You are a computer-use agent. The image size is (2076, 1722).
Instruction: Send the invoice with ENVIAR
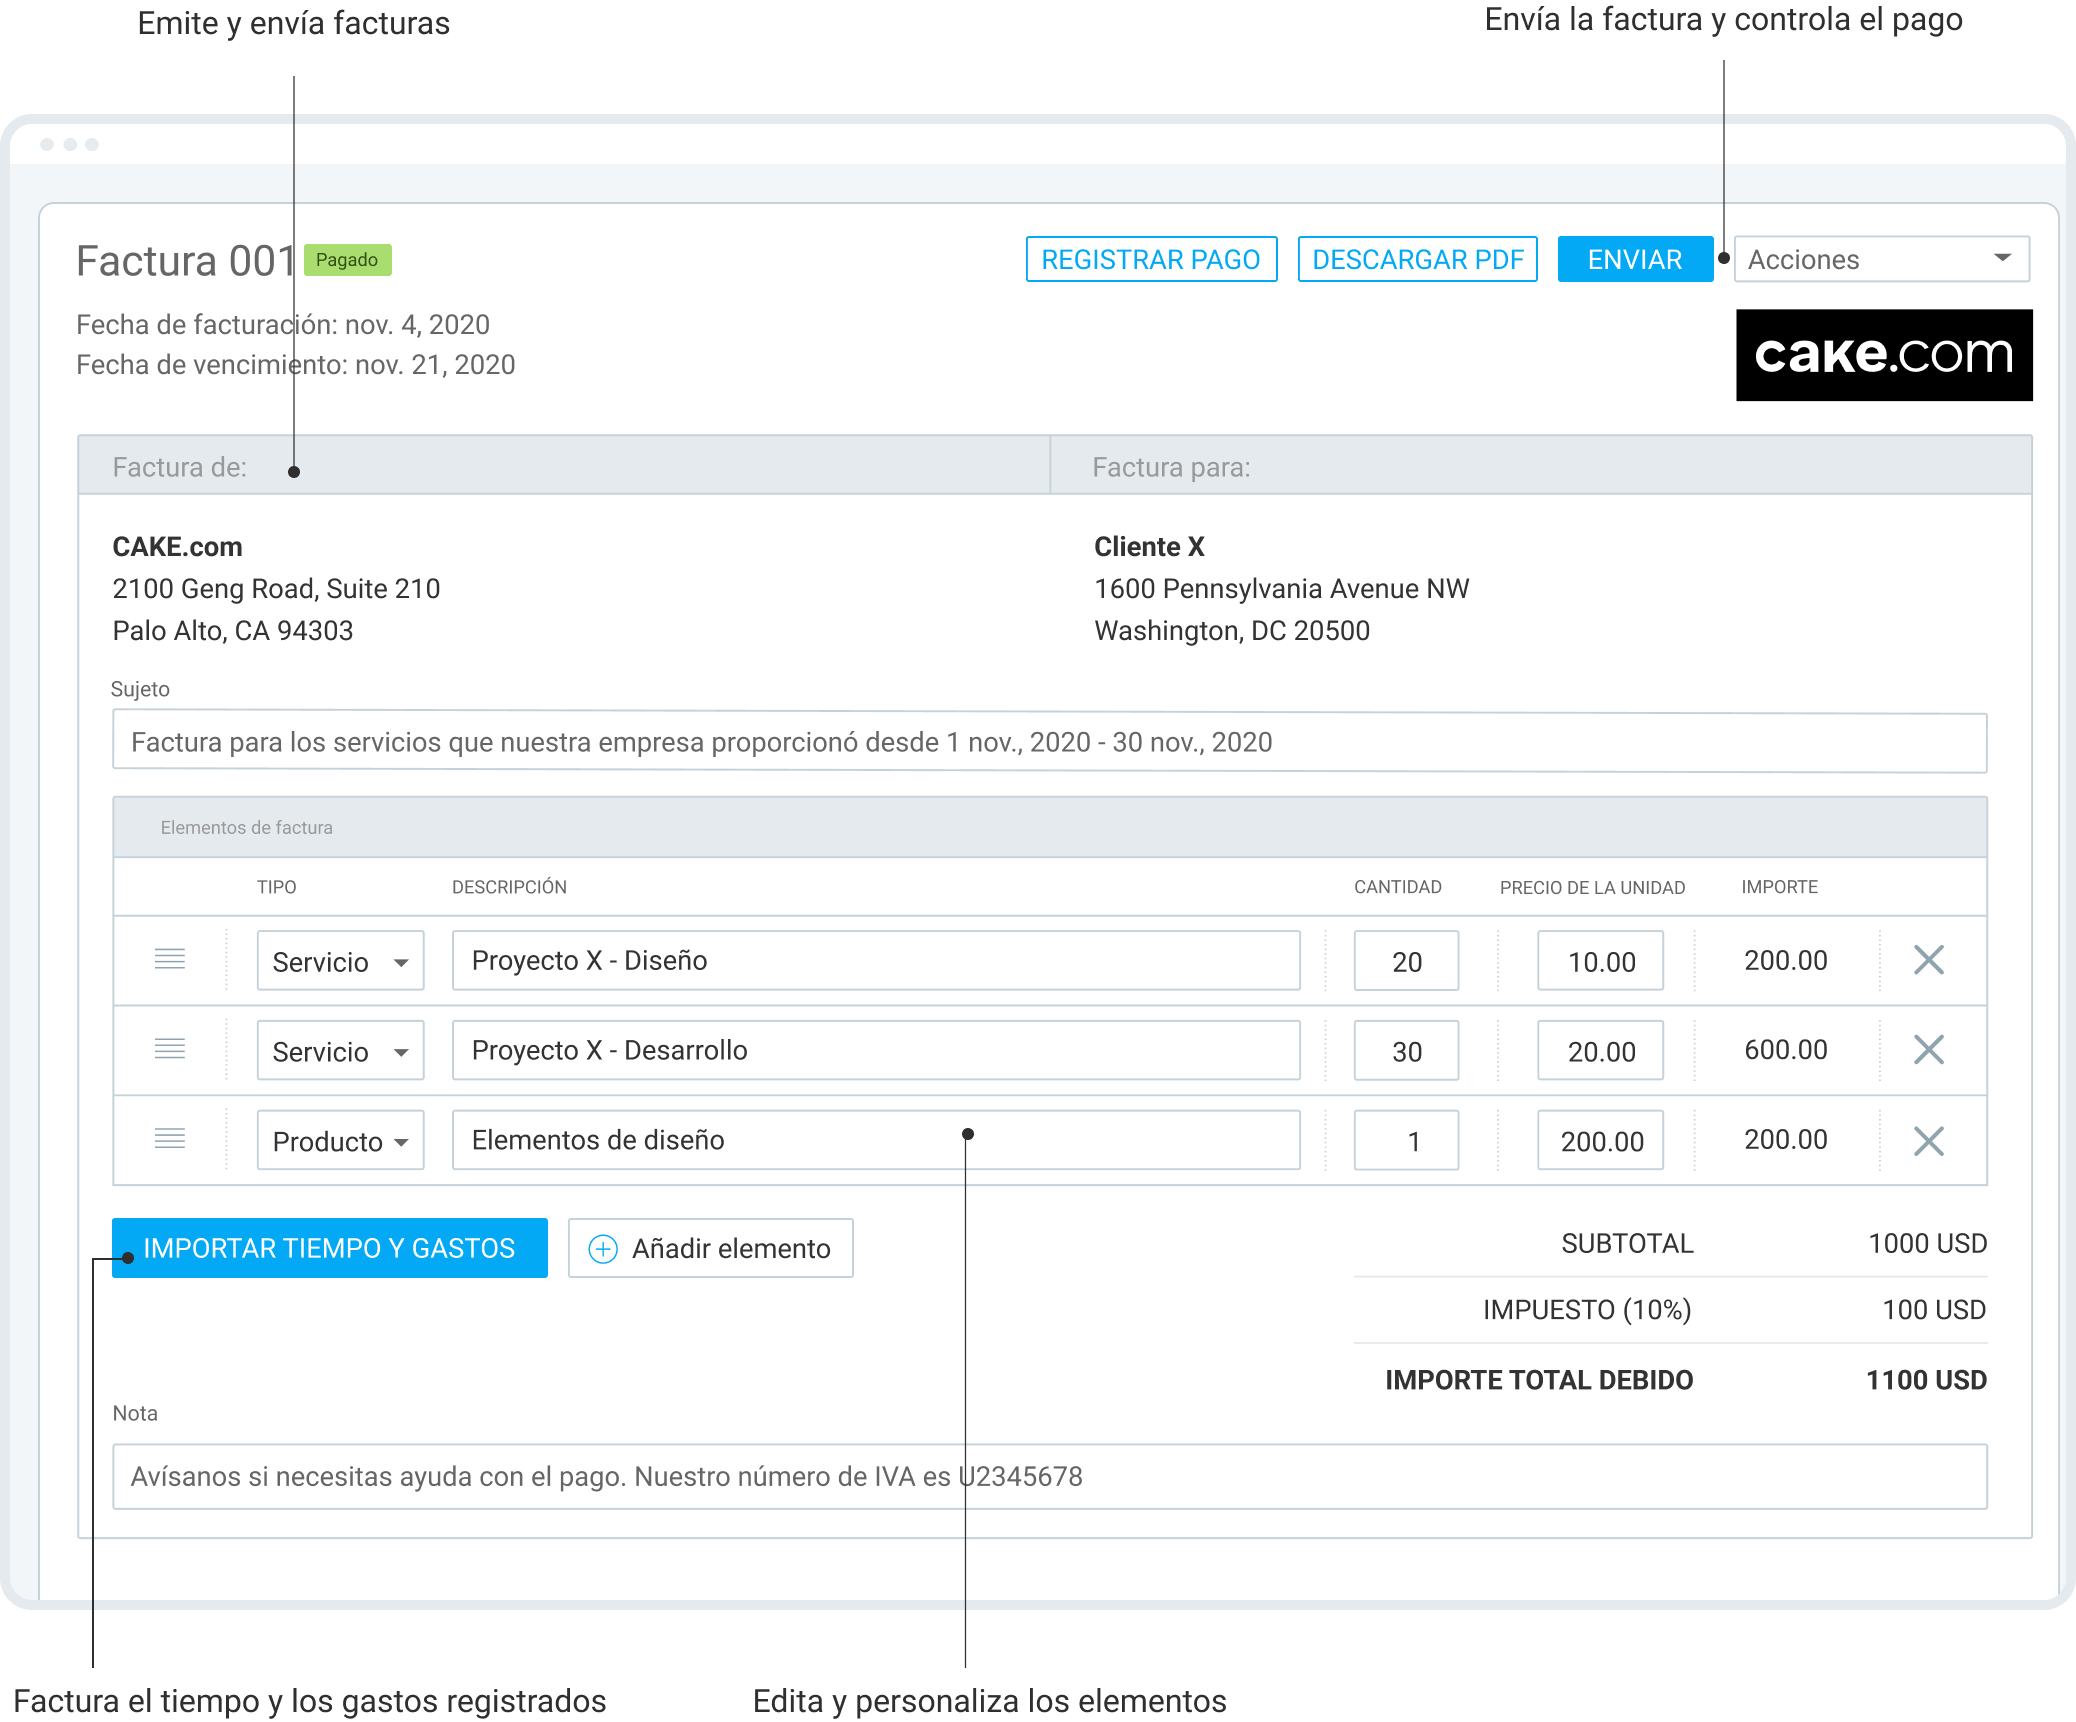click(1635, 259)
